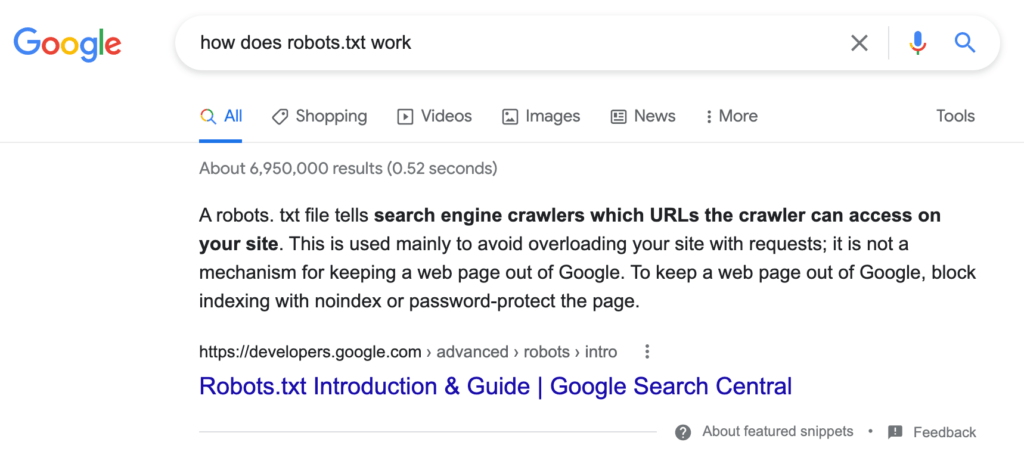Screen dimensions: 1024x467
Task: Clear the search box with the X icon
Action: pos(859,42)
